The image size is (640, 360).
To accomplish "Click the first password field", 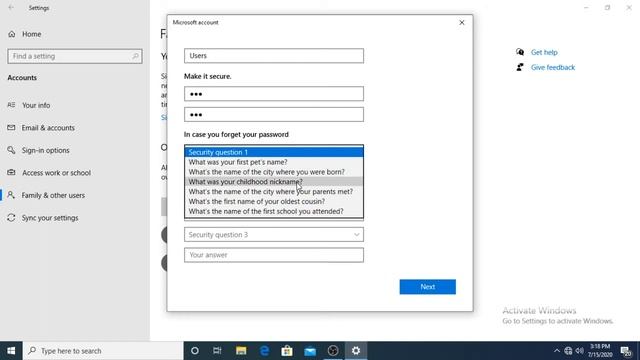I will tap(274, 94).
